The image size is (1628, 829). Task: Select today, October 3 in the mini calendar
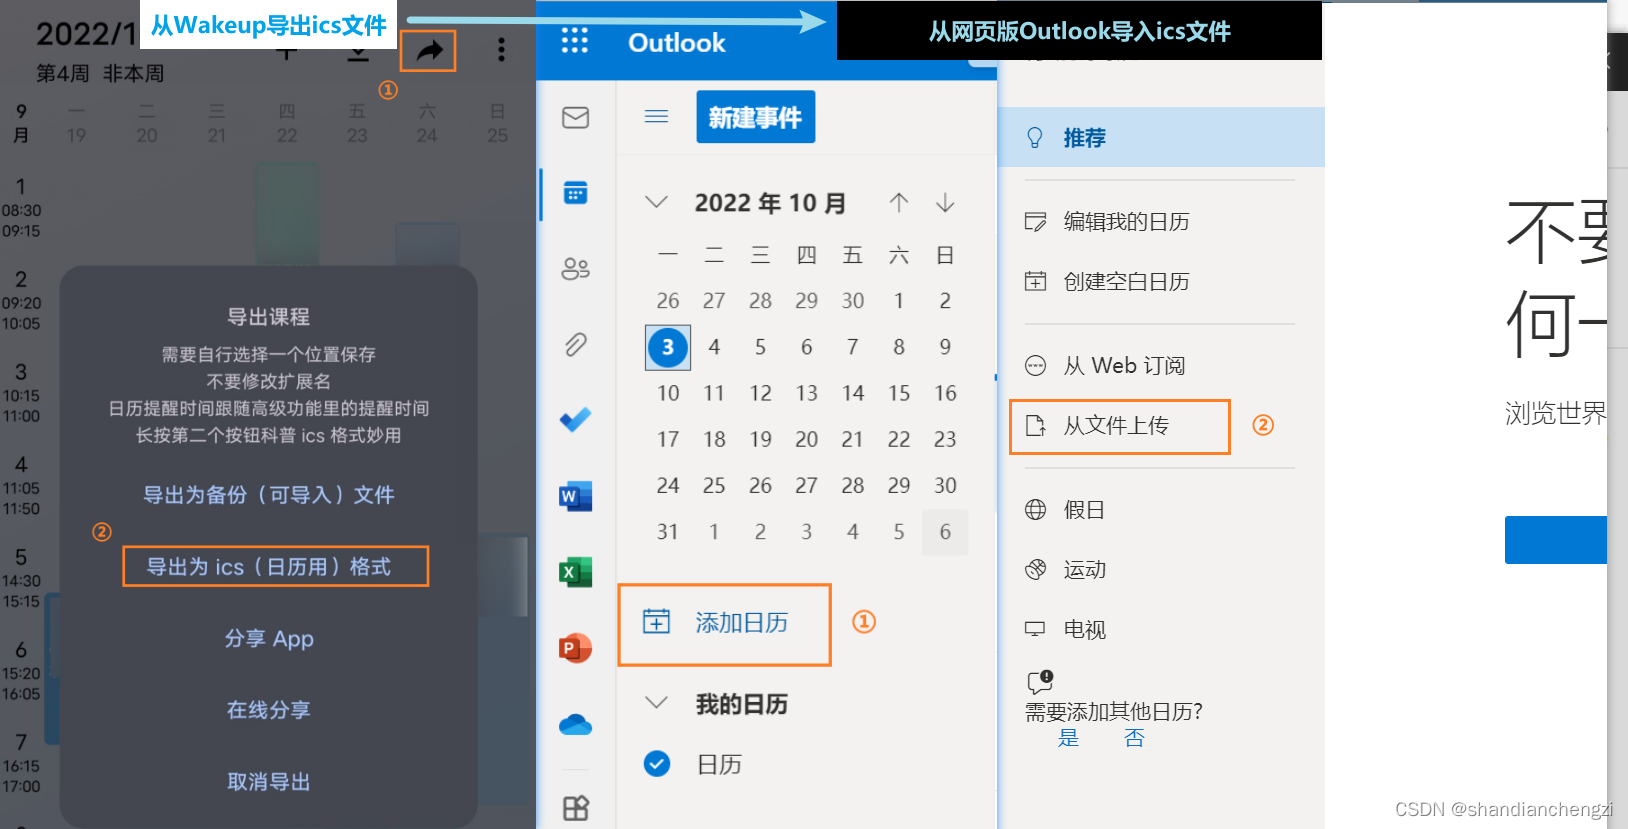(668, 347)
